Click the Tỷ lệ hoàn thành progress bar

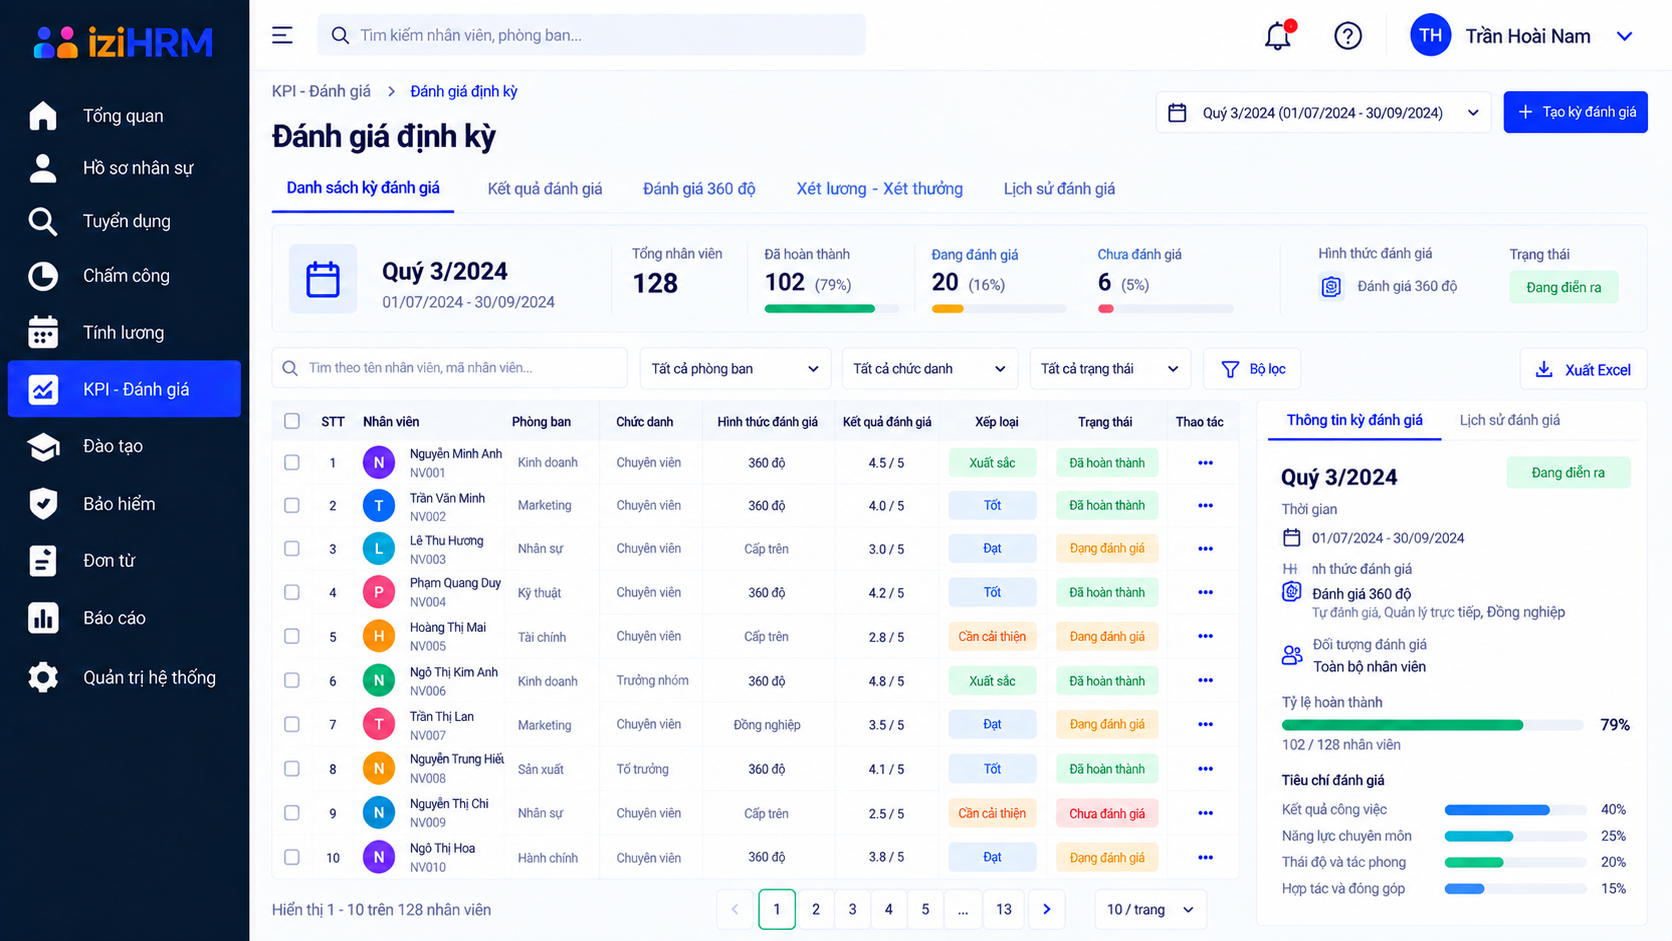(1432, 725)
